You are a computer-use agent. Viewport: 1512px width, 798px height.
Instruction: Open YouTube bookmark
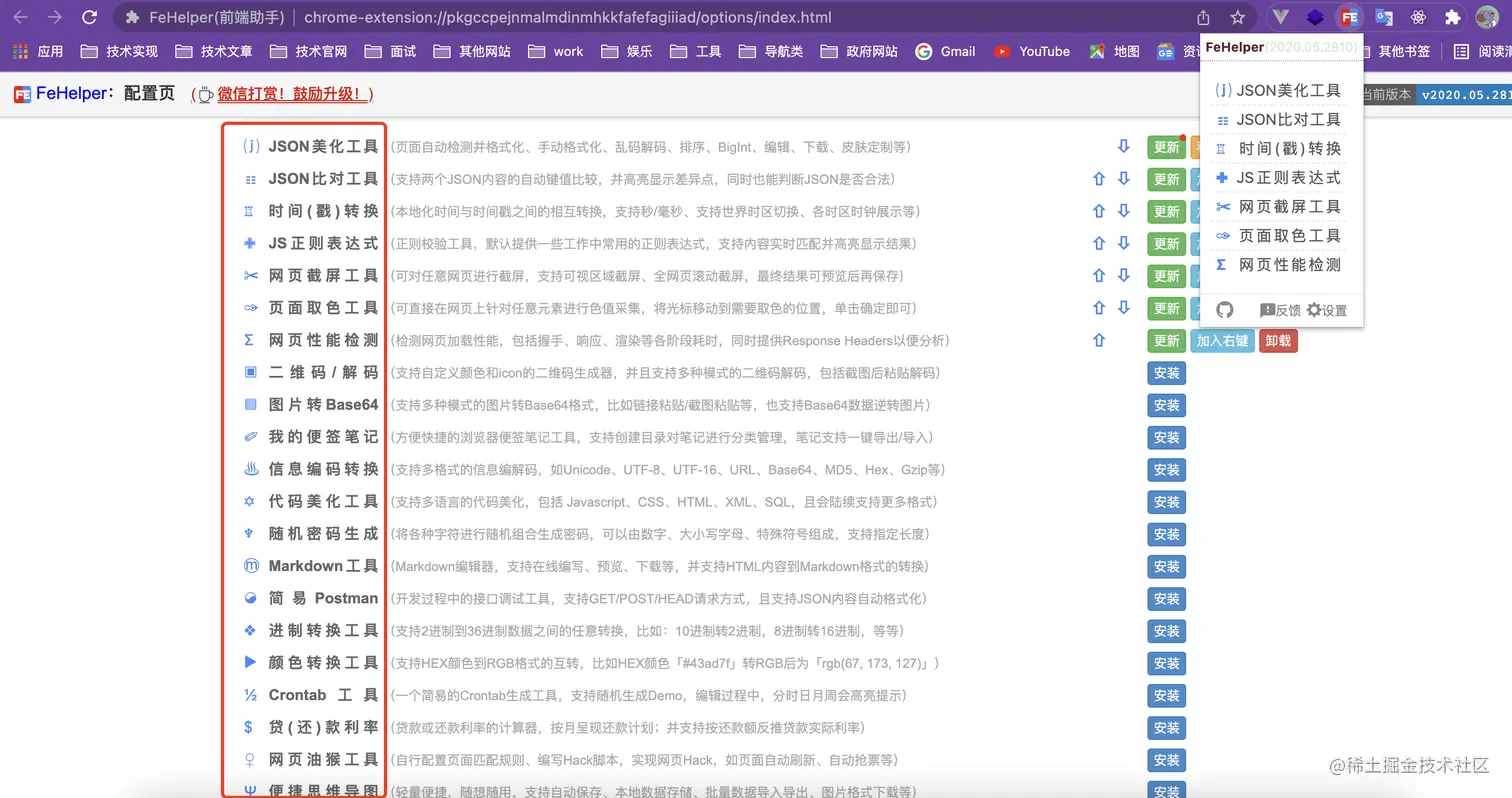coord(1031,51)
